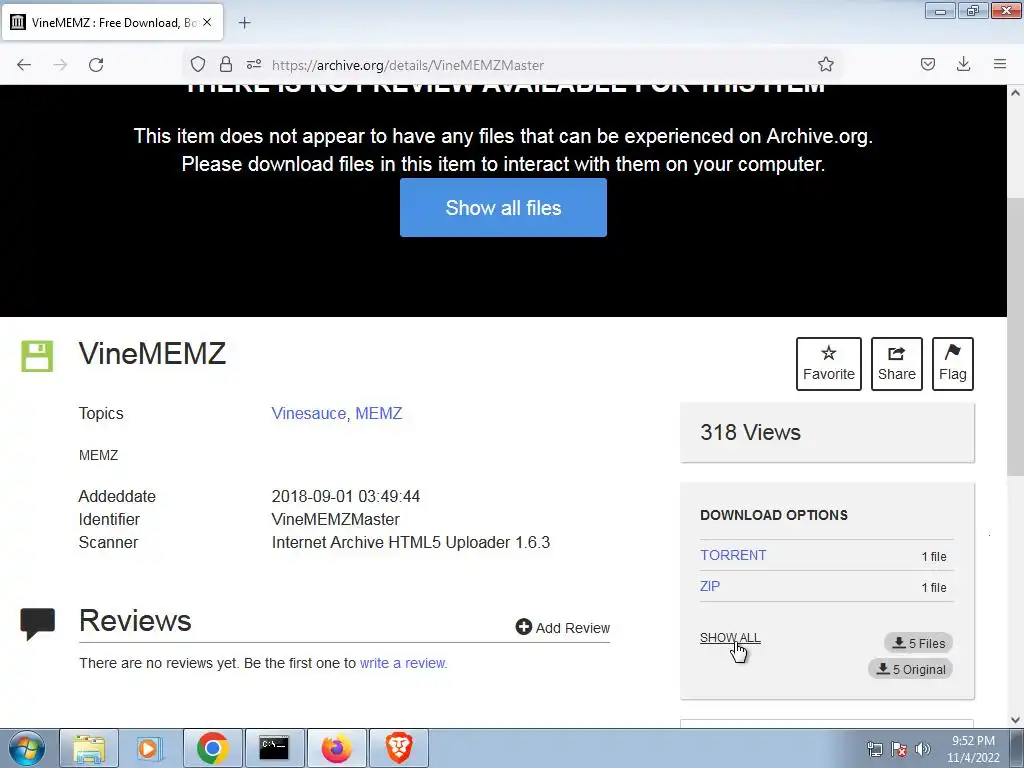The width and height of the screenshot is (1024, 768).
Task: Click the Reviews speech bubble icon
Action: click(x=38, y=624)
